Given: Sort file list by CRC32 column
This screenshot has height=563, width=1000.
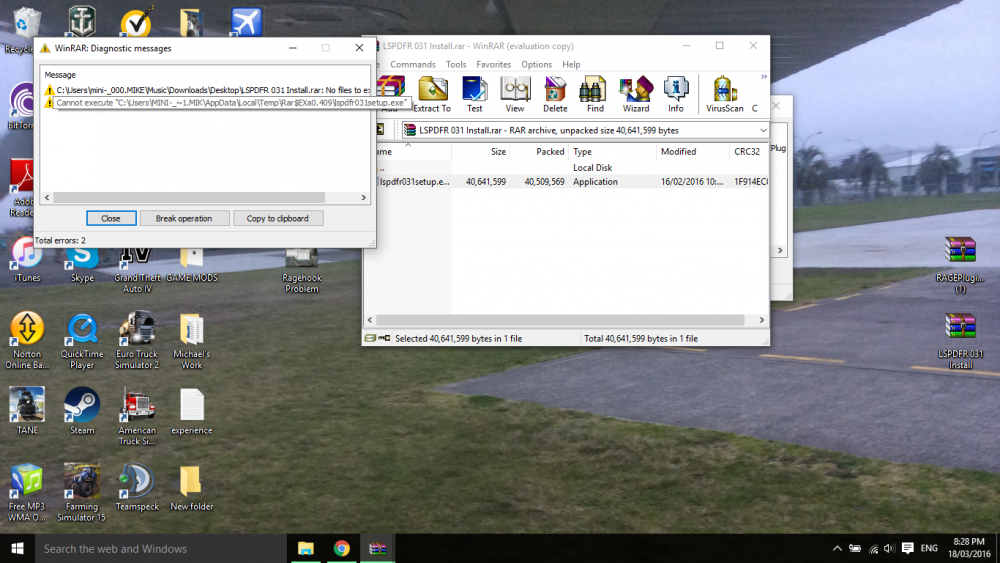Looking at the screenshot, I should tap(749, 152).
